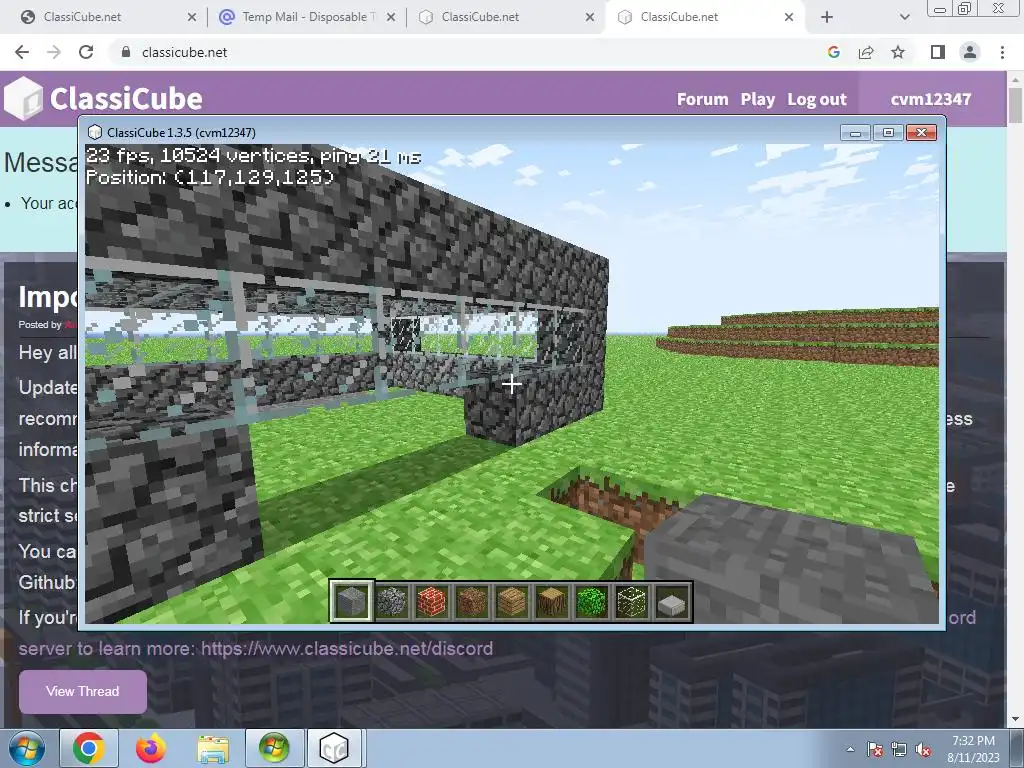Reload the classicube.net page
The image size is (1024, 768).
pyautogui.click(x=86, y=52)
